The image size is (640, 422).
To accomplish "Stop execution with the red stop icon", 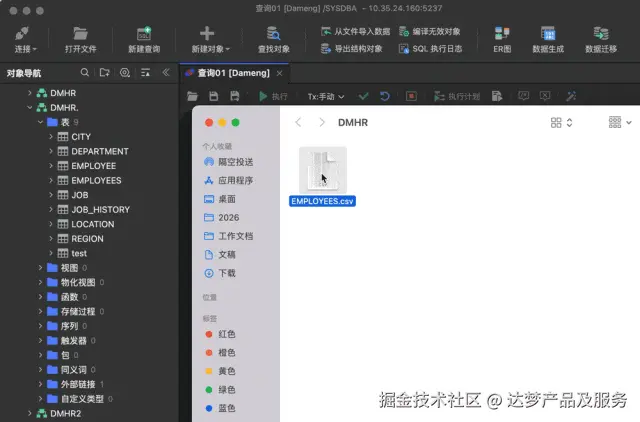I will (411, 96).
